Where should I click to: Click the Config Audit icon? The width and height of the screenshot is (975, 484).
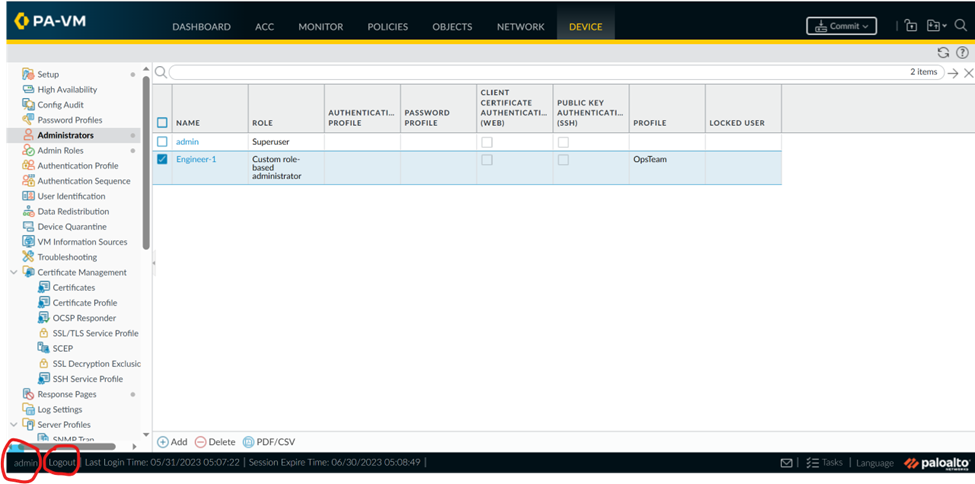click(28, 105)
